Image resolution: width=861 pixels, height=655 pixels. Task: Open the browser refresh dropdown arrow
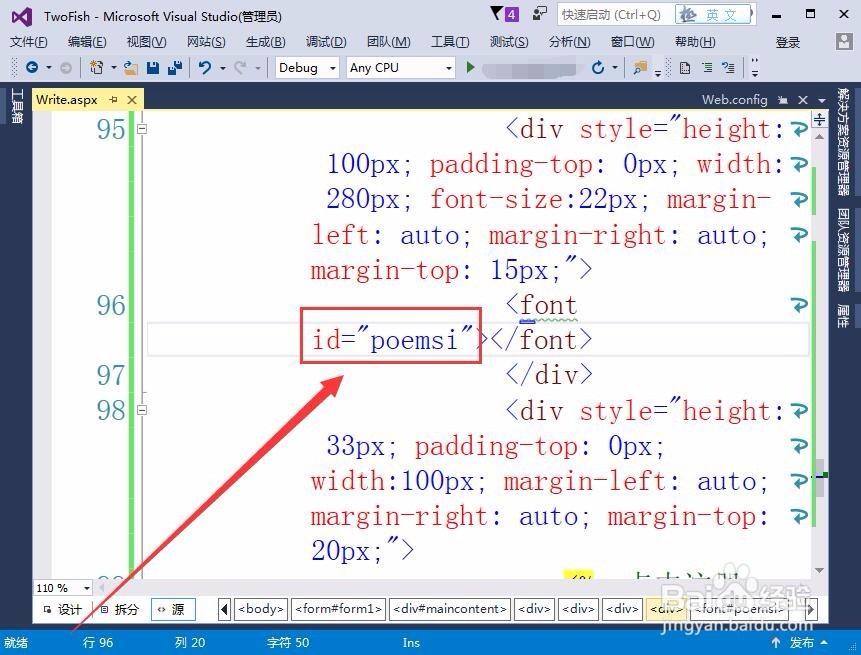(x=615, y=68)
